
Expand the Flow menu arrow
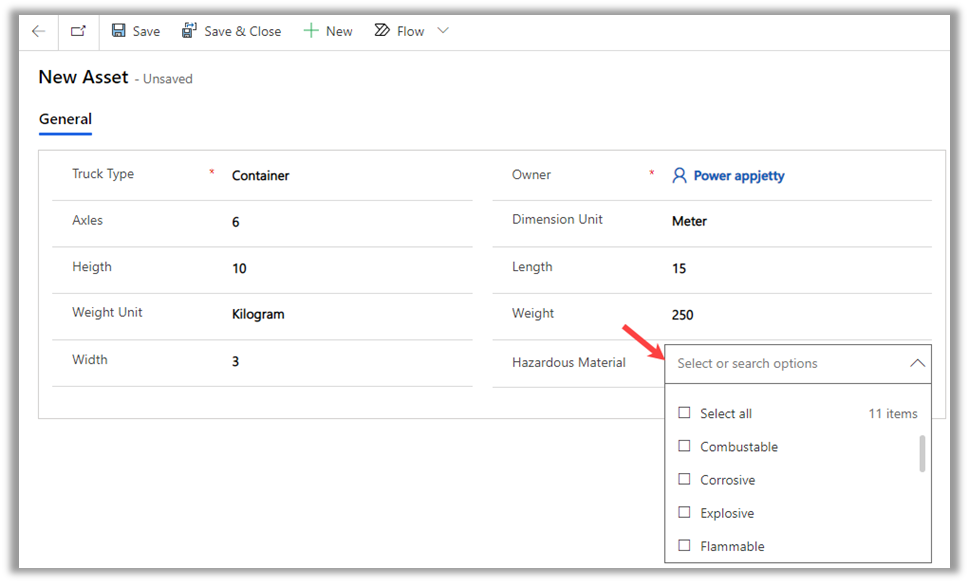pyautogui.click(x=443, y=31)
